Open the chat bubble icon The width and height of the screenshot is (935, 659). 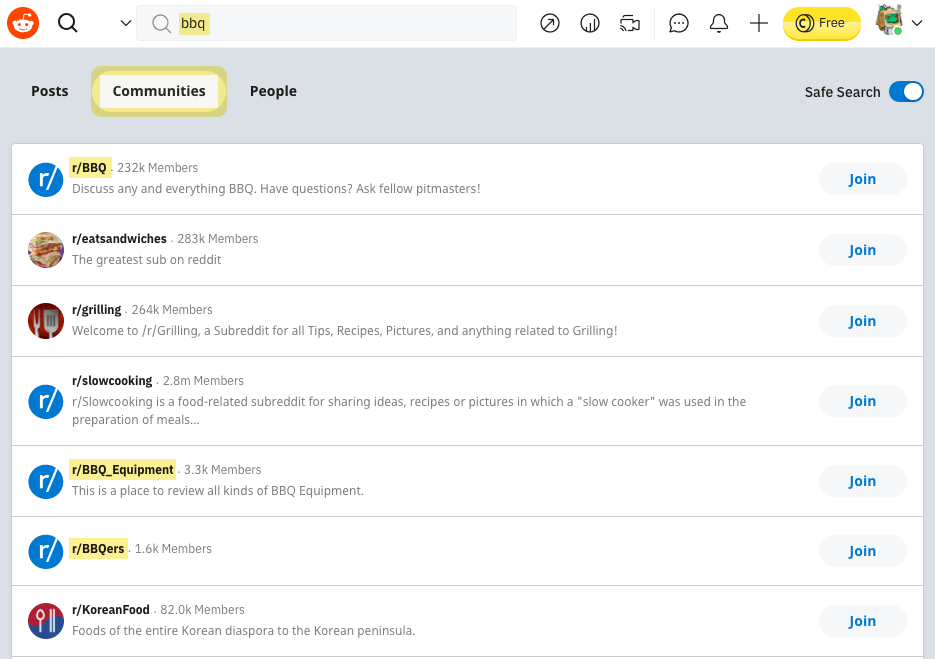click(x=679, y=23)
